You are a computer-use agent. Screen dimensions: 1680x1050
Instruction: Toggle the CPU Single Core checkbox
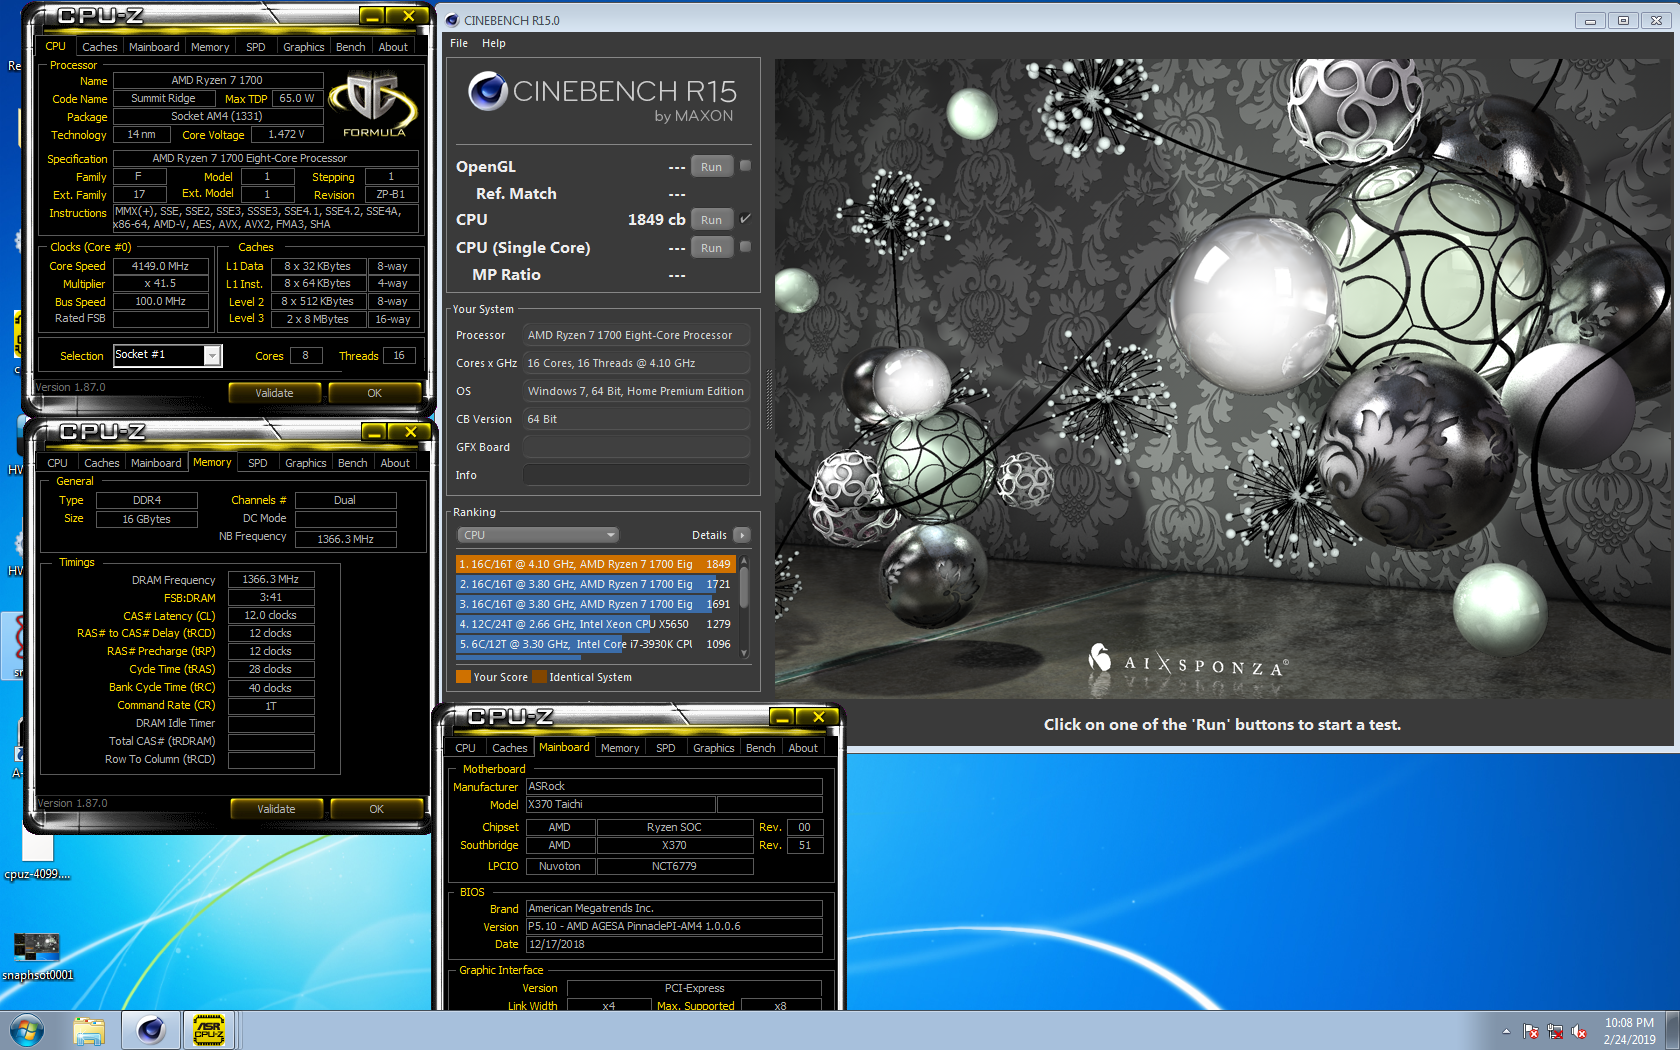click(745, 246)
